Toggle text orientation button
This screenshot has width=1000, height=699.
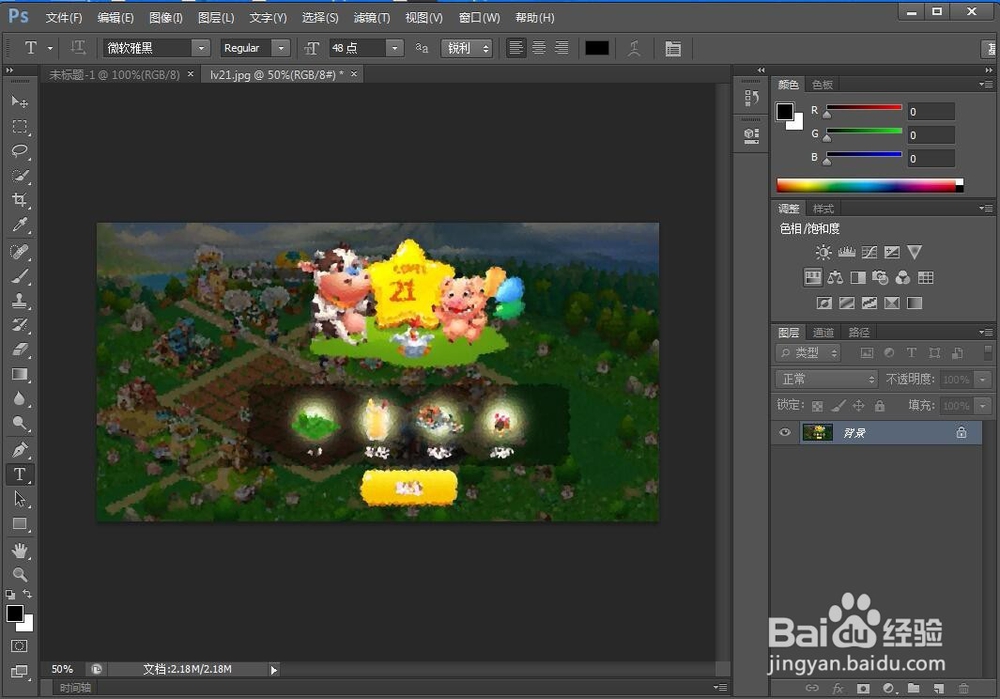pyautogui.click(x=78, y=48)
